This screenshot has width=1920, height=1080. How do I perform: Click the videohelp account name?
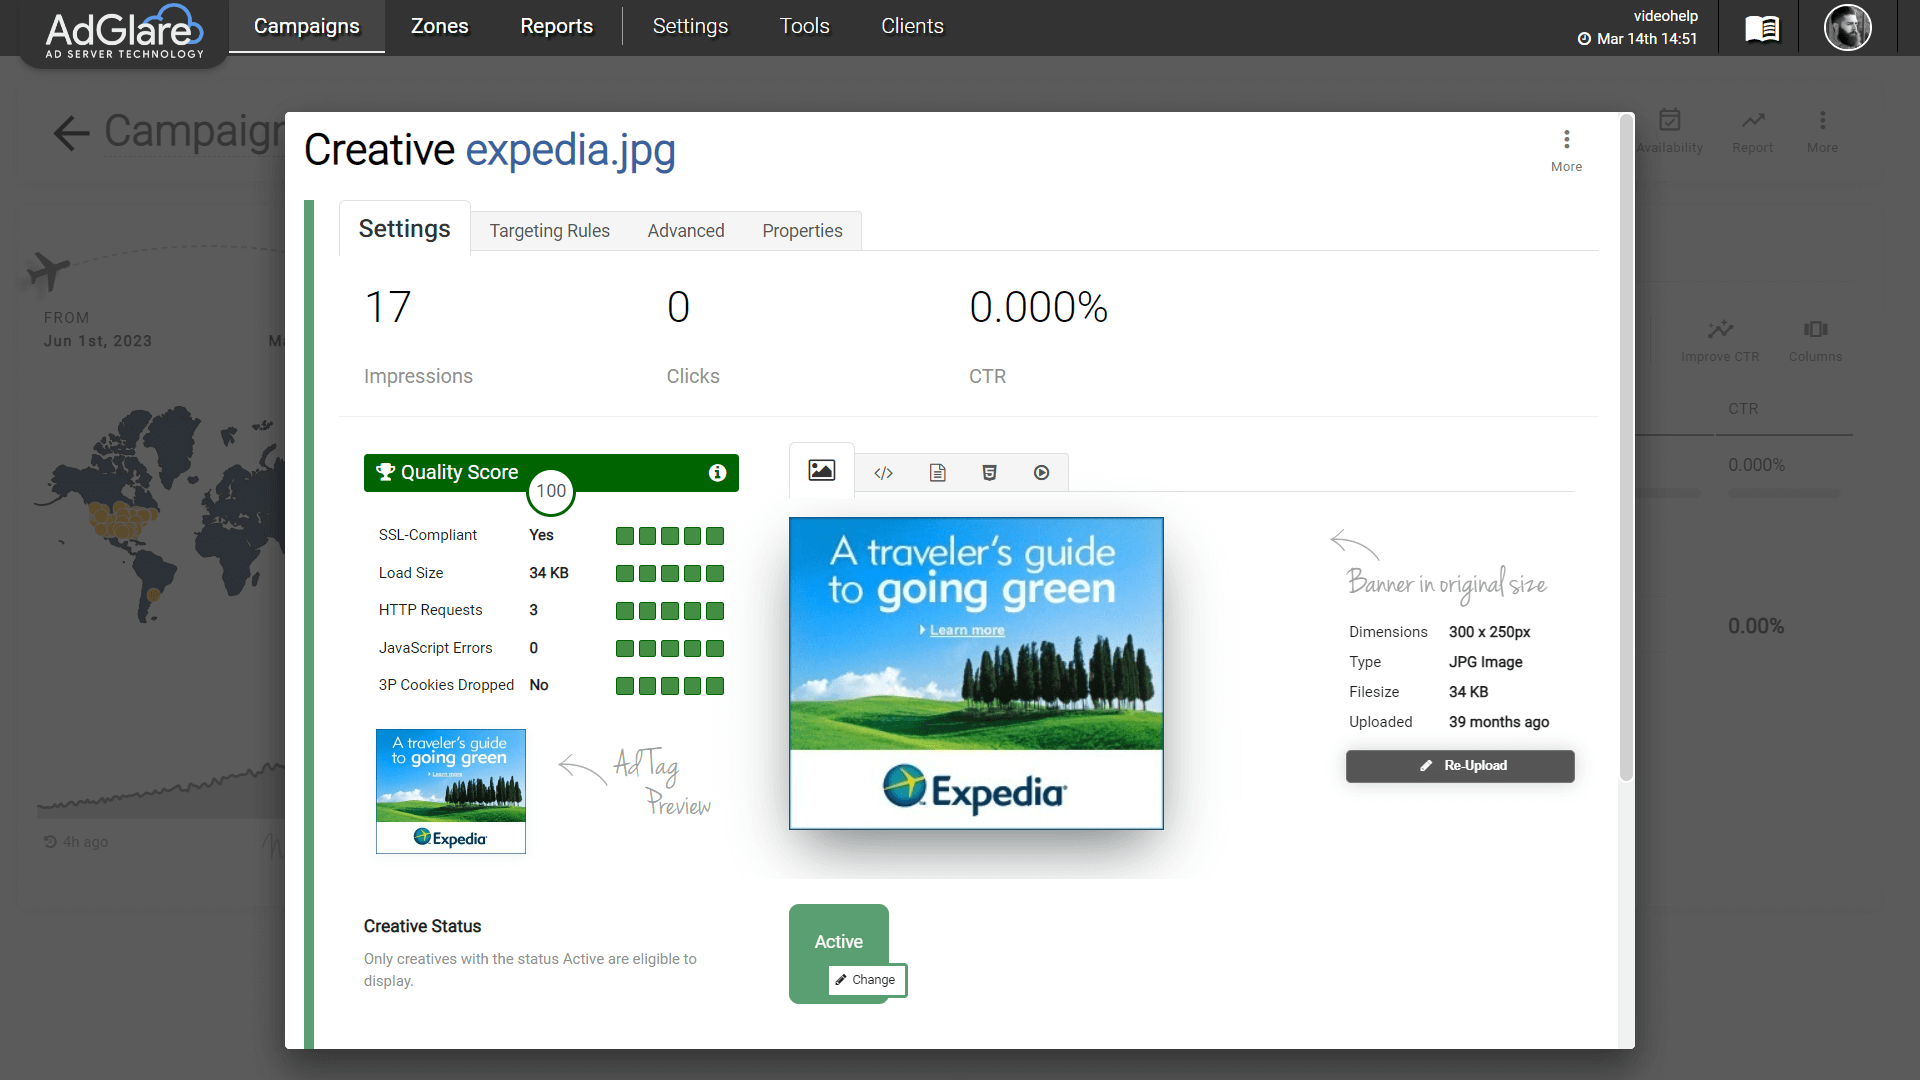click(1665, 16)
